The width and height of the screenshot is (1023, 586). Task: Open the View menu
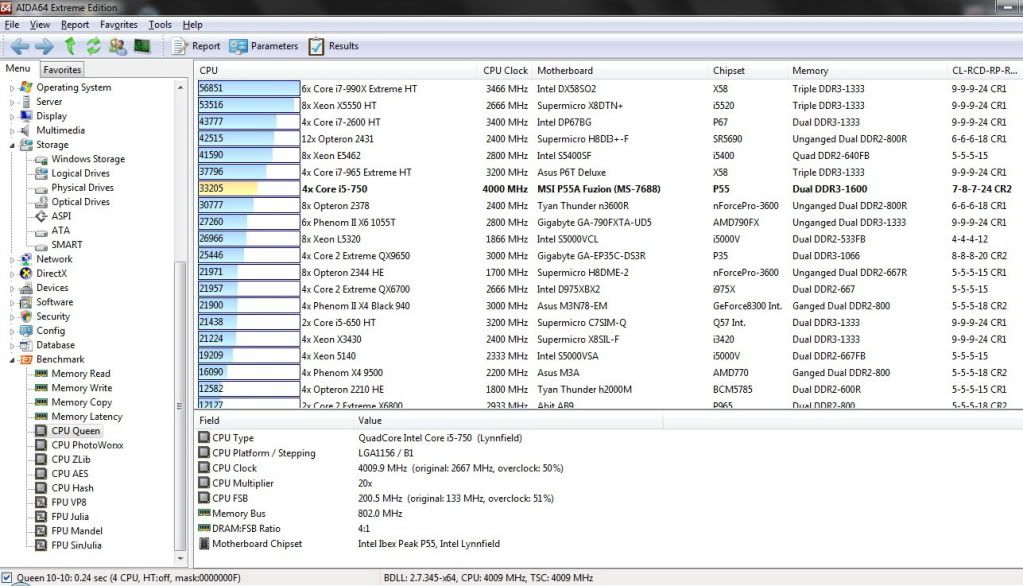point(40,25)
